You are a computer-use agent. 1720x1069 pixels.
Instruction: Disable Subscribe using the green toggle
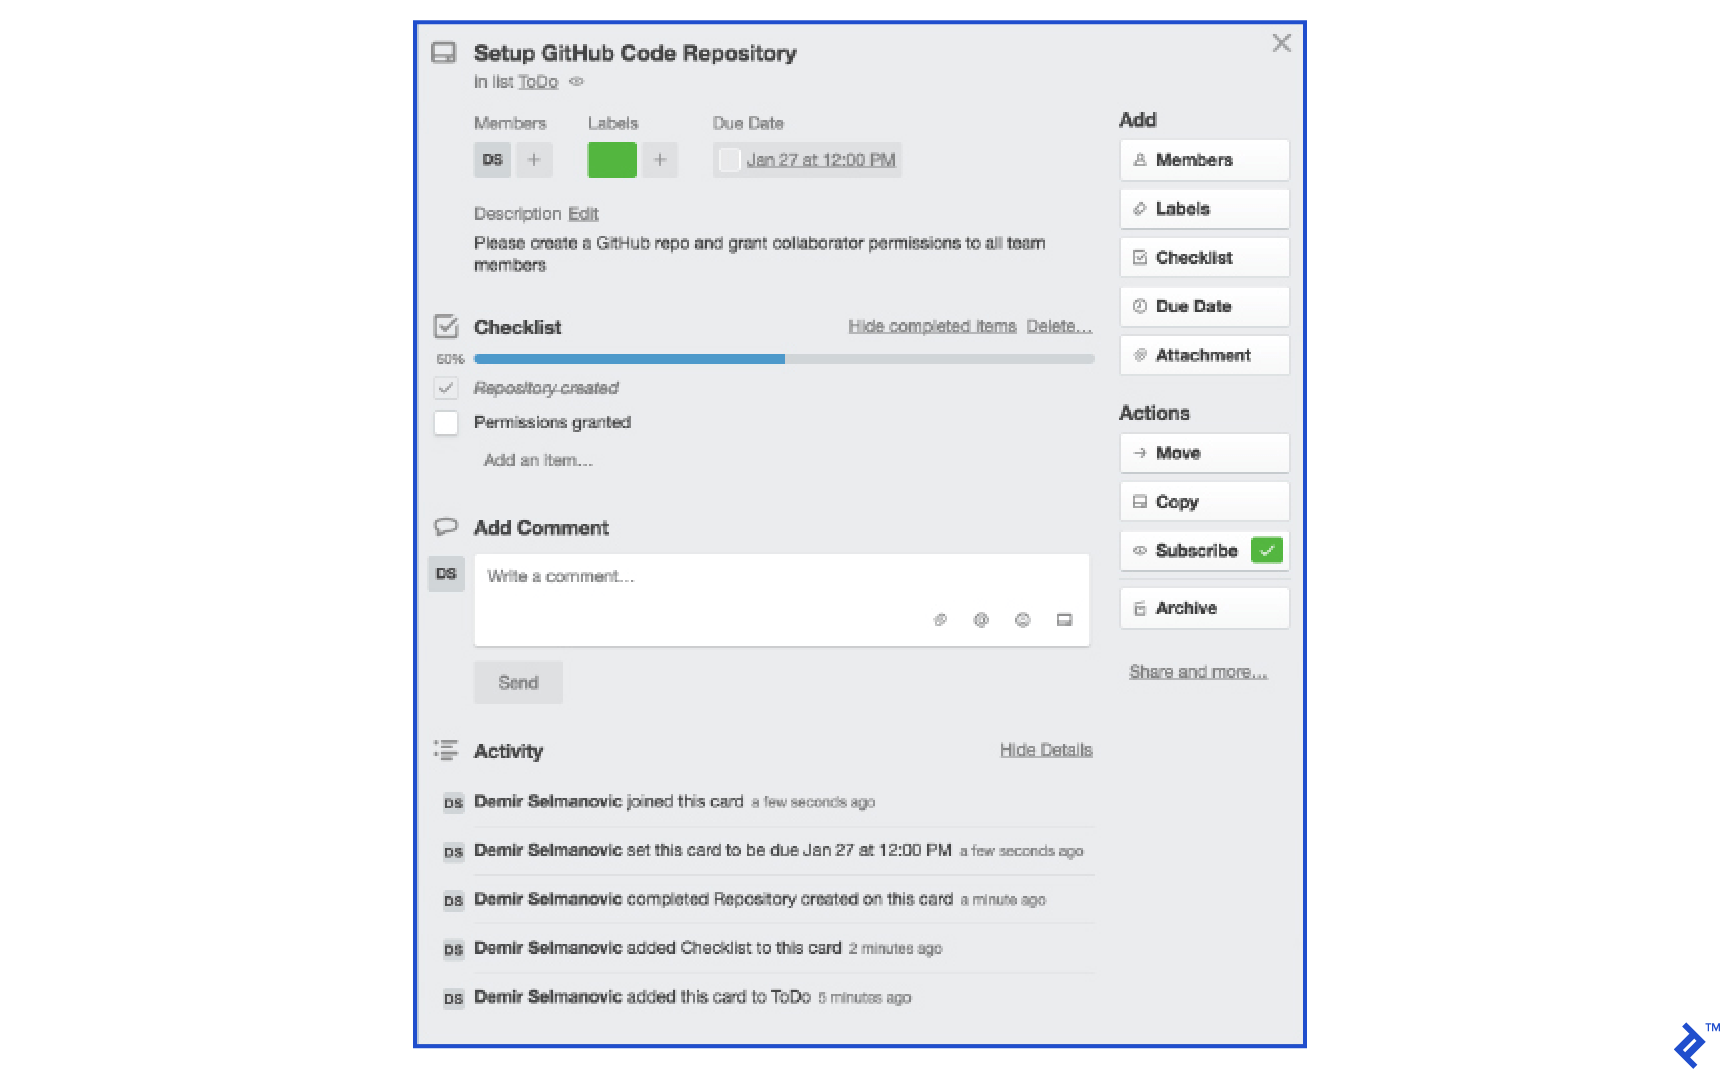click(1266, 550)
